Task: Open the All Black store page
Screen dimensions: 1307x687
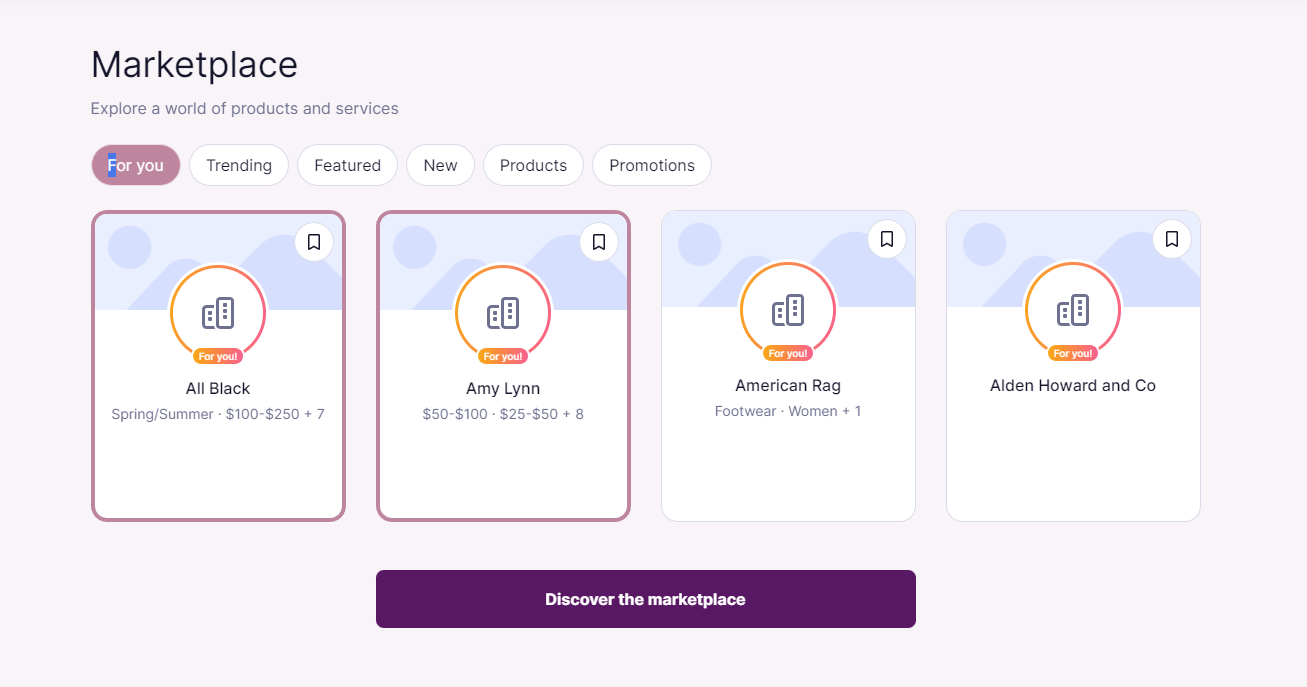Action: pyautogui.click(x=218, y=388)
